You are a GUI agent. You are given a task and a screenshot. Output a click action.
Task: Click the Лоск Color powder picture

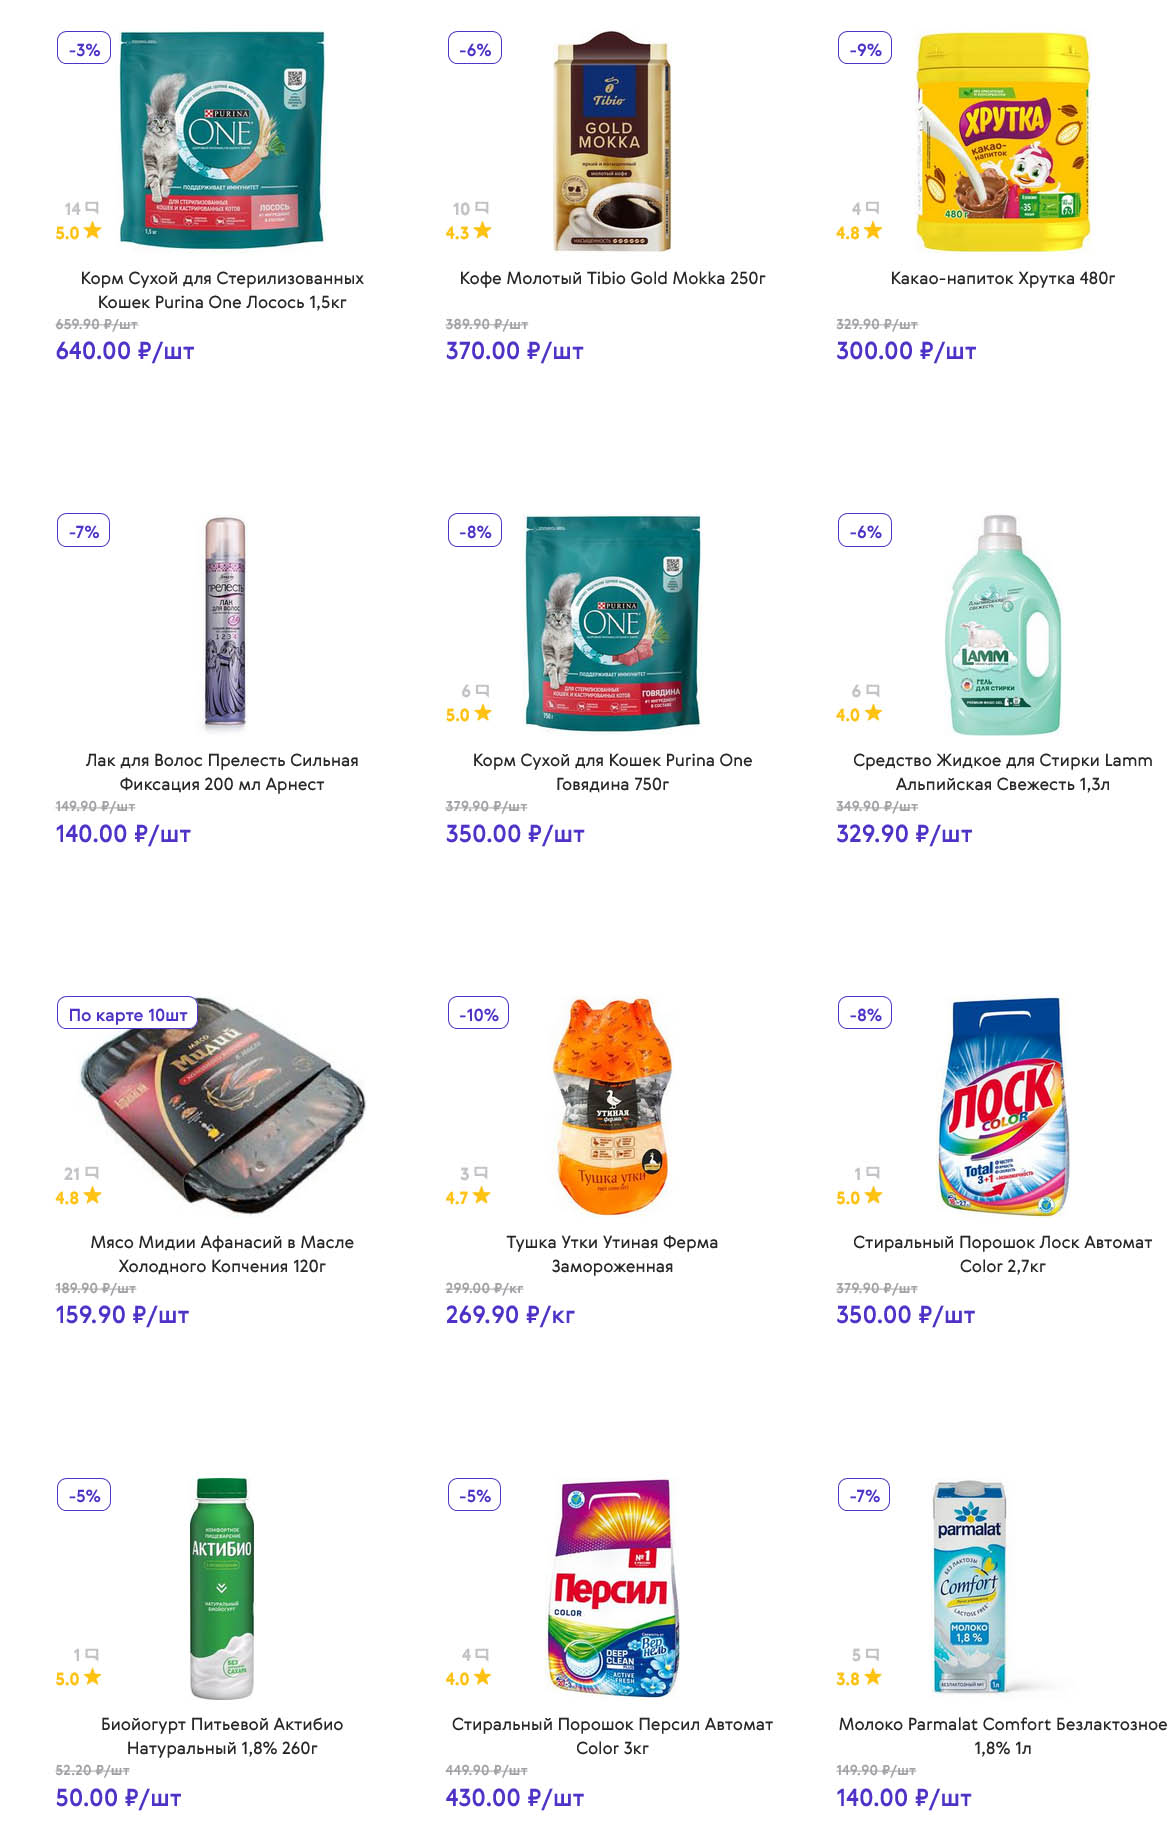(1002, 1106)
